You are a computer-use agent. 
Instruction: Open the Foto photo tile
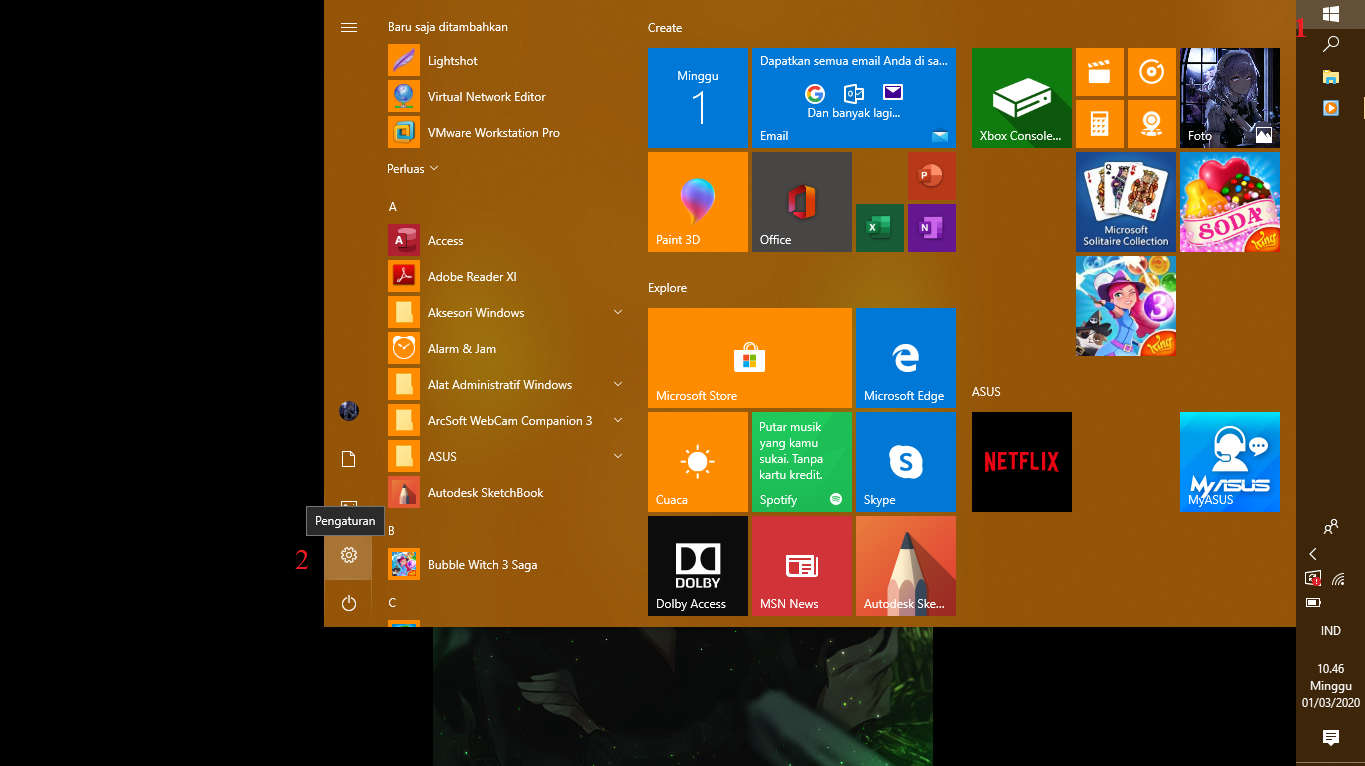pyautogui.click(x=1230, y=98)
